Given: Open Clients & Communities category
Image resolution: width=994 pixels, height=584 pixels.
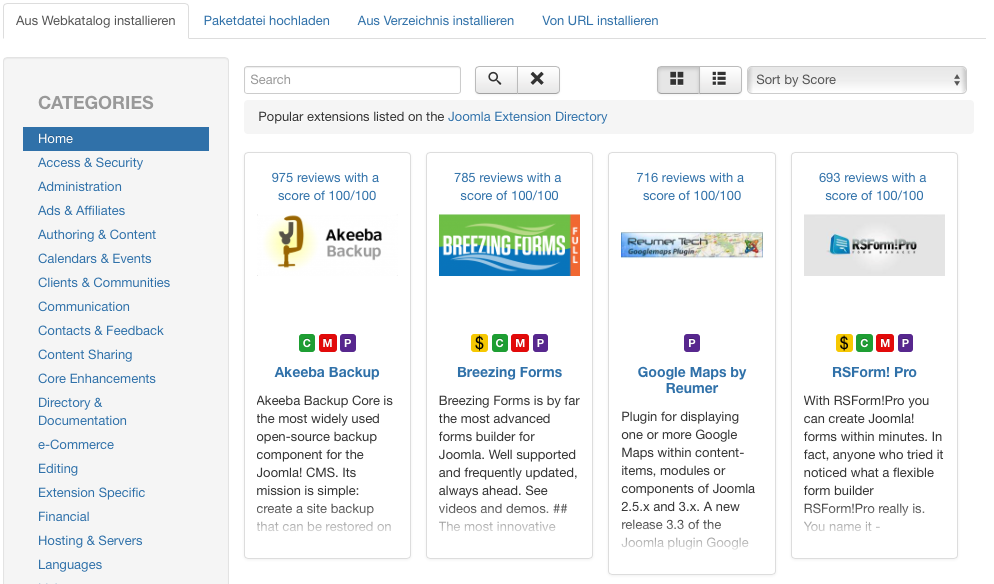Looking at the screenshot, I should click(x=104, y=283).
